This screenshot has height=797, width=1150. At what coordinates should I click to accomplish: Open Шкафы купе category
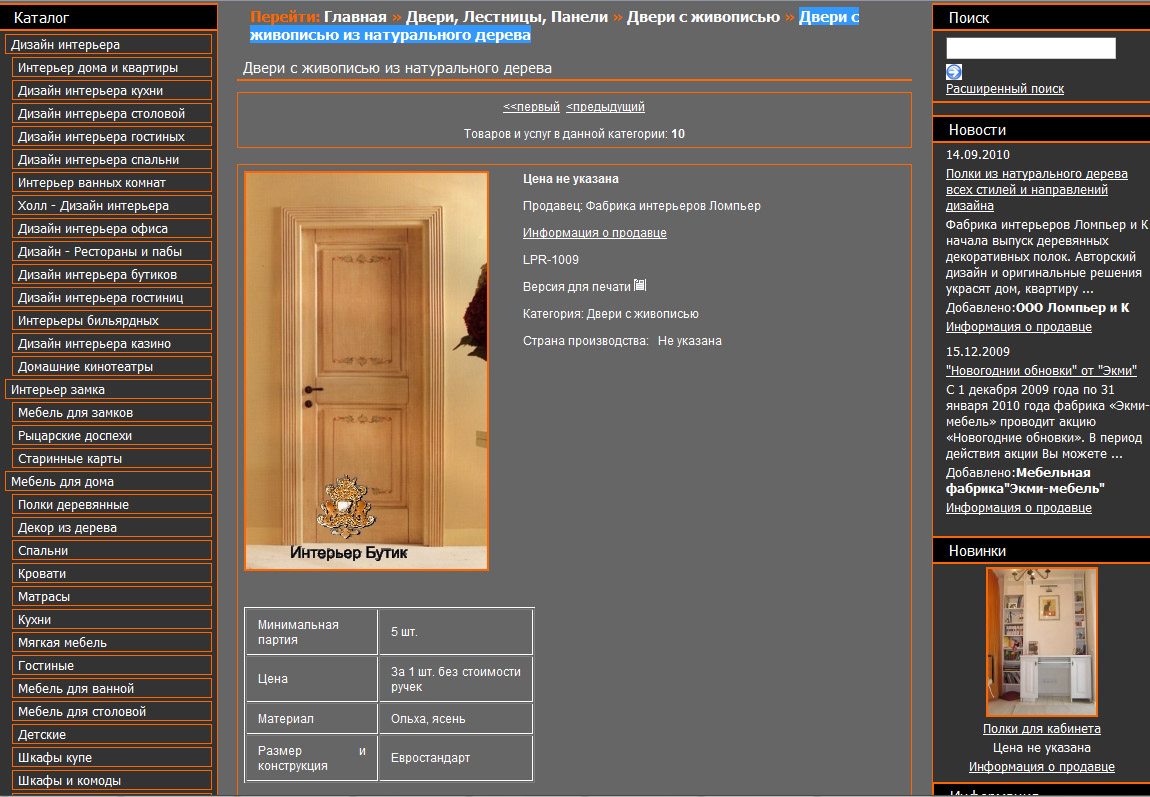click(x=111, y=757)
